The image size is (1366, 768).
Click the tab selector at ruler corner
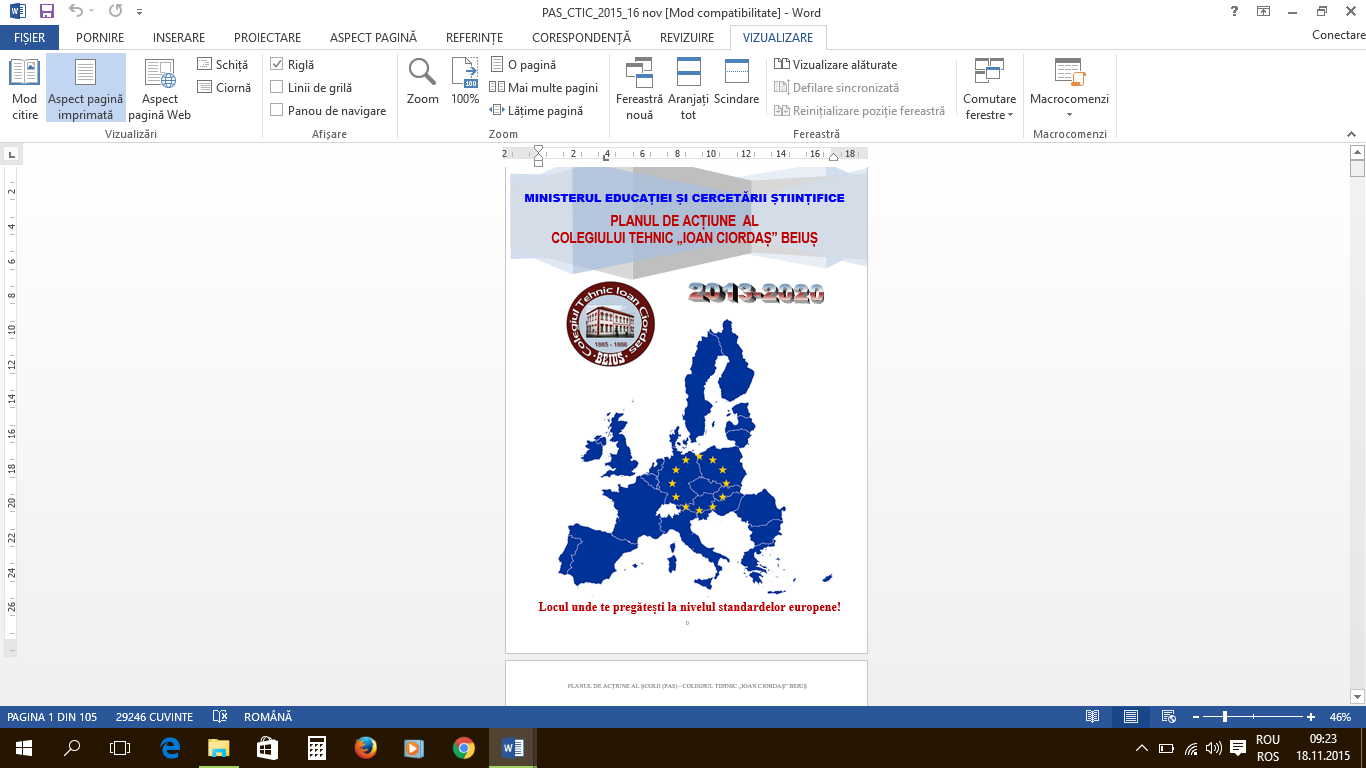tap(11, 155)
